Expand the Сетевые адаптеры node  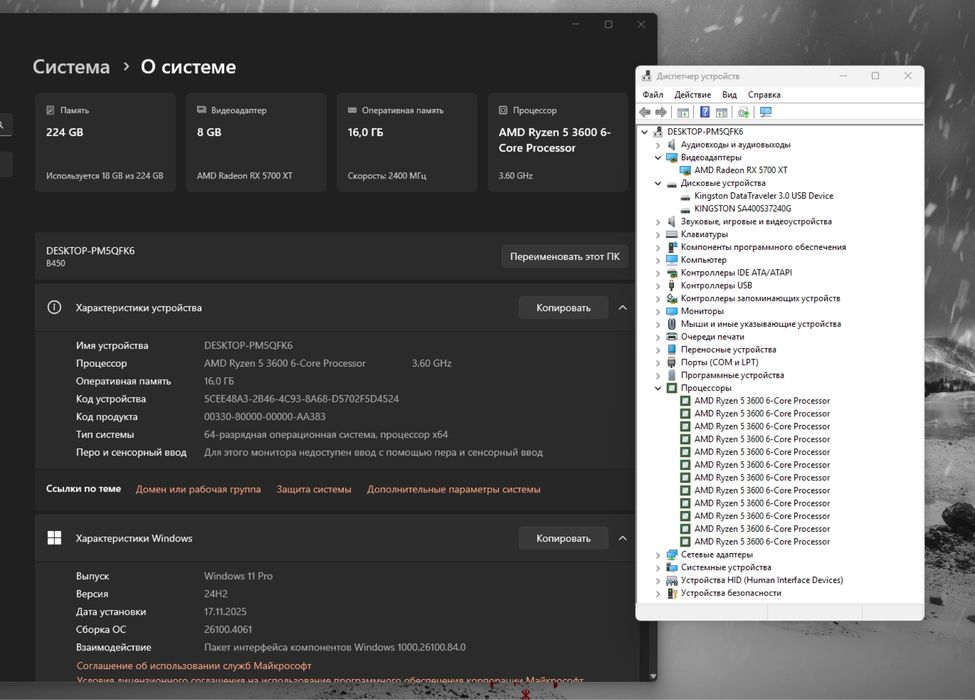(658, 555)
